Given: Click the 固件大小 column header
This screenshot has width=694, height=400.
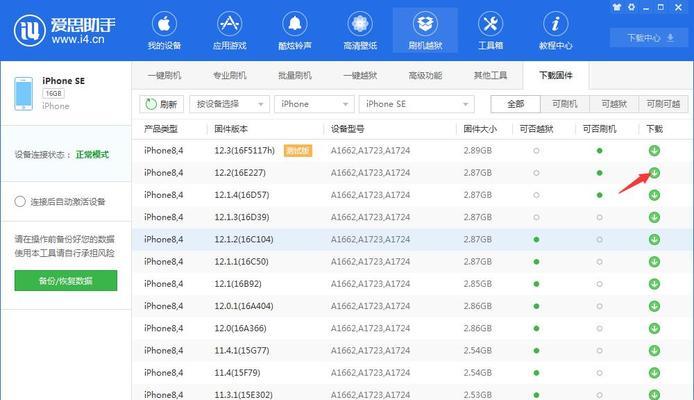Looking at the screenshot, I should click(480, 129).
